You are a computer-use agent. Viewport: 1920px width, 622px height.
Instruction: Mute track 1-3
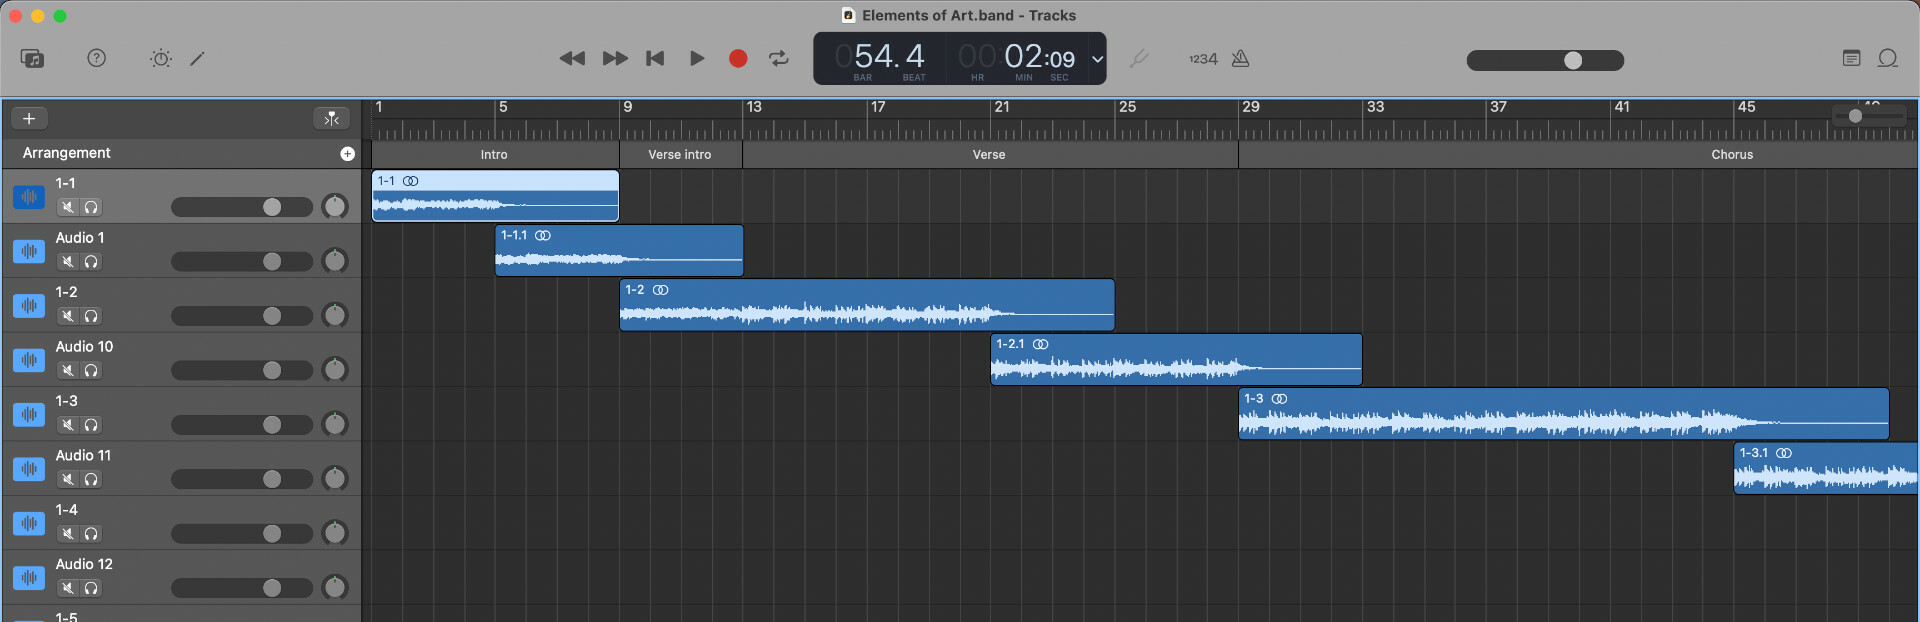coord(67,425)
